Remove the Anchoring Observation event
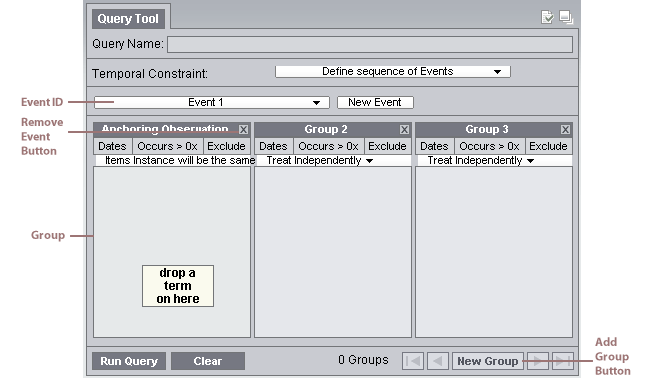 click(x=243, y=130)
